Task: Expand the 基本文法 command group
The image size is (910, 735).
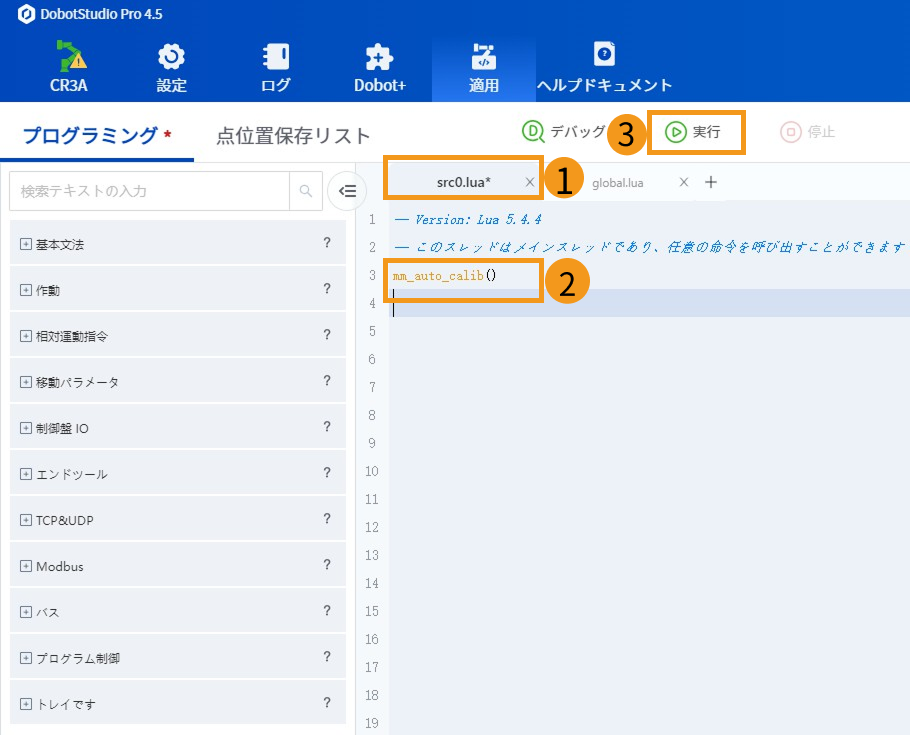Action: tap(26, 244)
